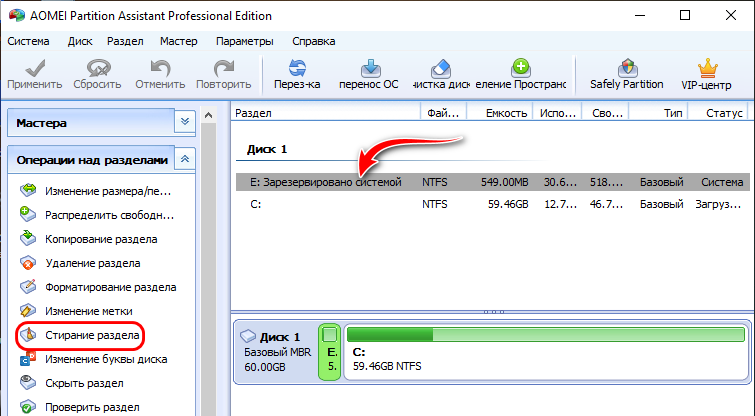Select the small E: partition block in disk map
The image size is (755, 416).
pos(330,351)
